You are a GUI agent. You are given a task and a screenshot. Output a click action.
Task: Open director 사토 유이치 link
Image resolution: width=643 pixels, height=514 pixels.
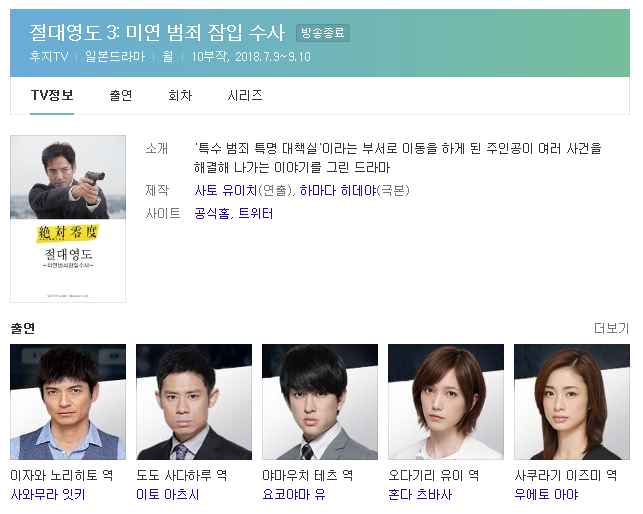[226, 190]
